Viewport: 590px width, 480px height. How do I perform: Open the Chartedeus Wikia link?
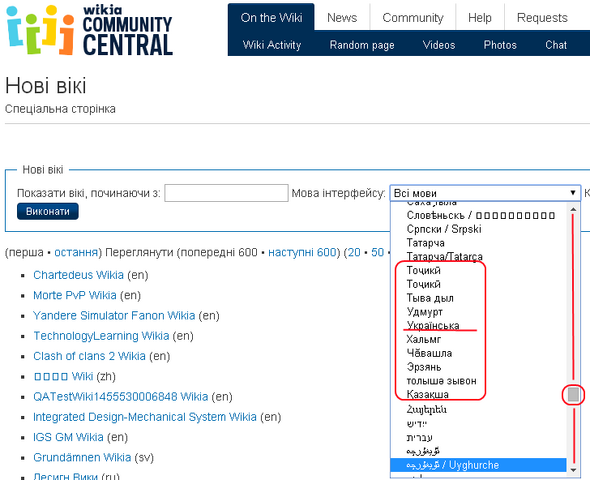click(x=78, y=275)
